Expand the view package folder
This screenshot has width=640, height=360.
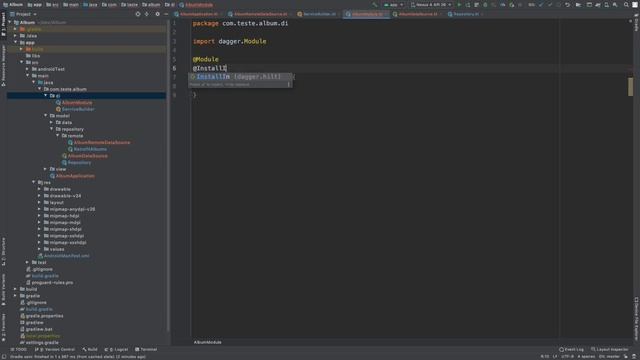point(46,169)
